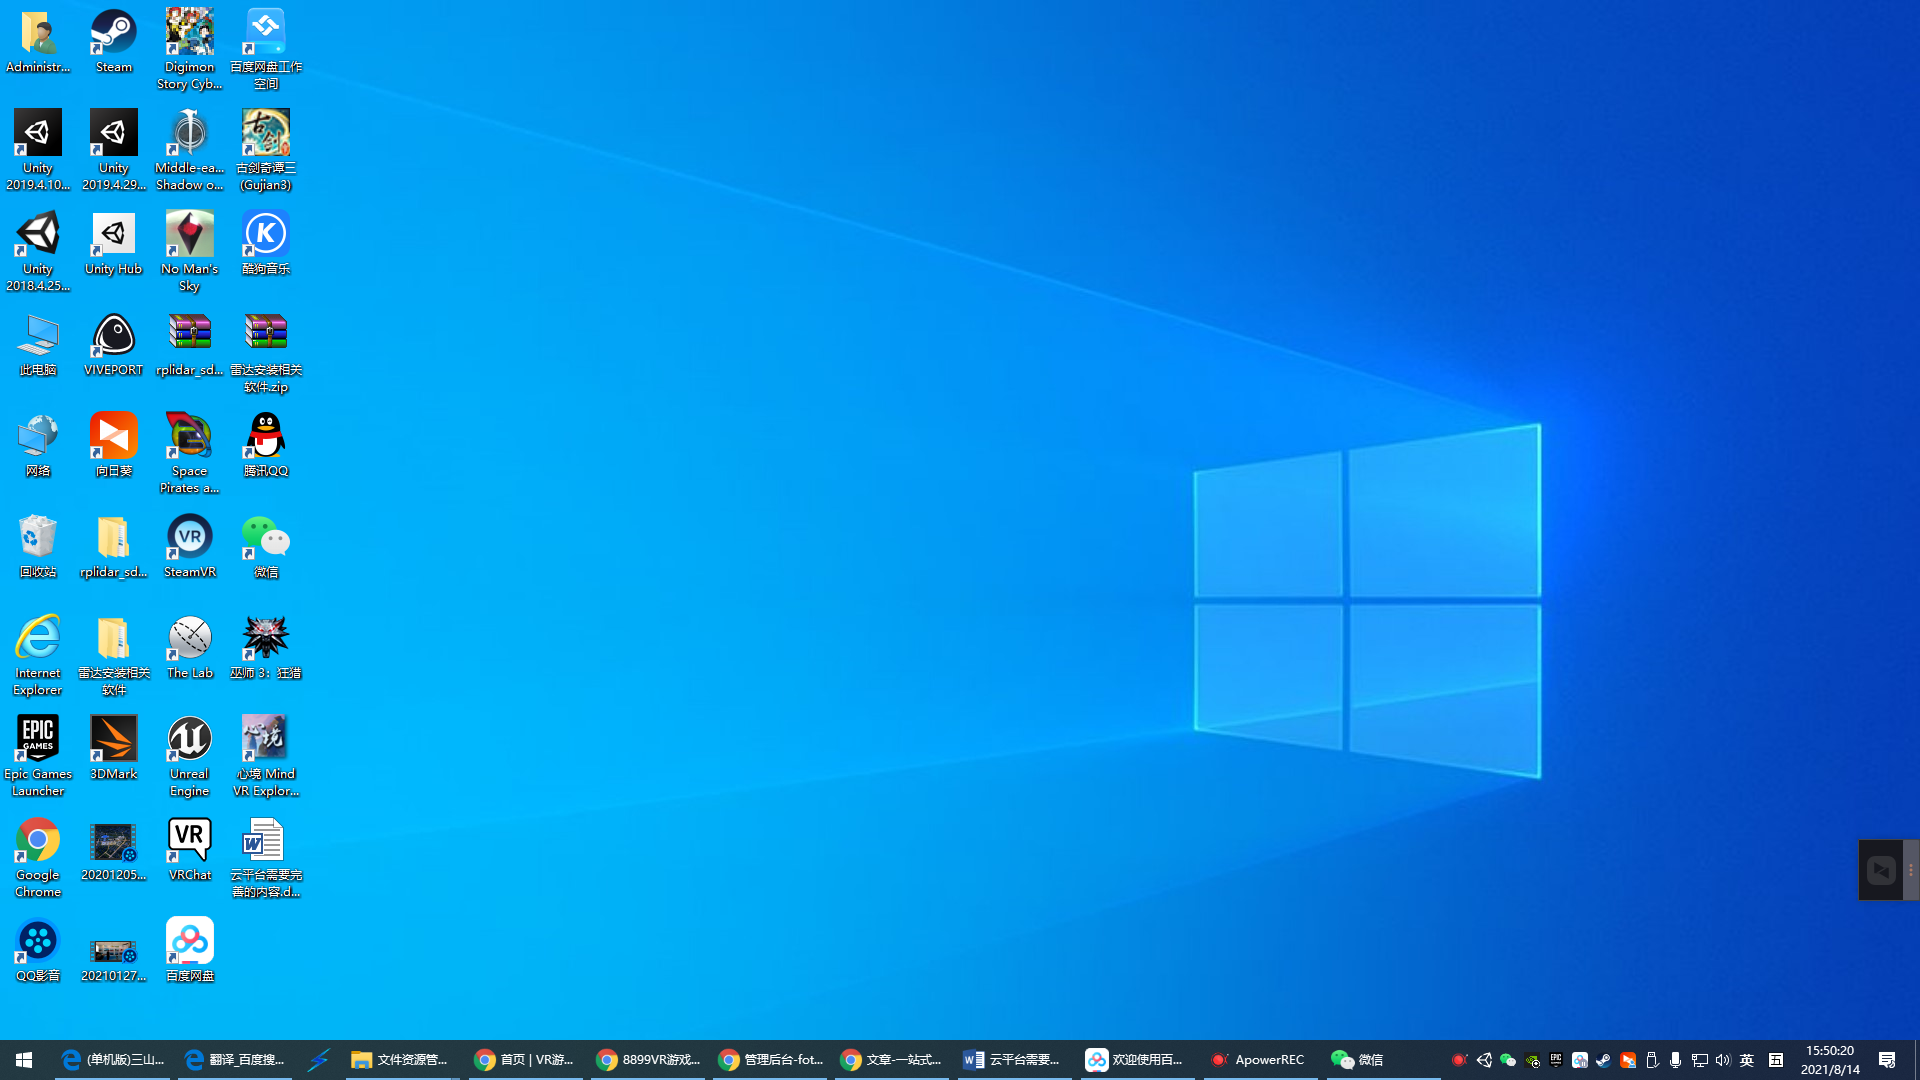Open 腾讯QQ desktop shortcut
This screenshot has width=1920, height=1080.
[x=265, y=446]
